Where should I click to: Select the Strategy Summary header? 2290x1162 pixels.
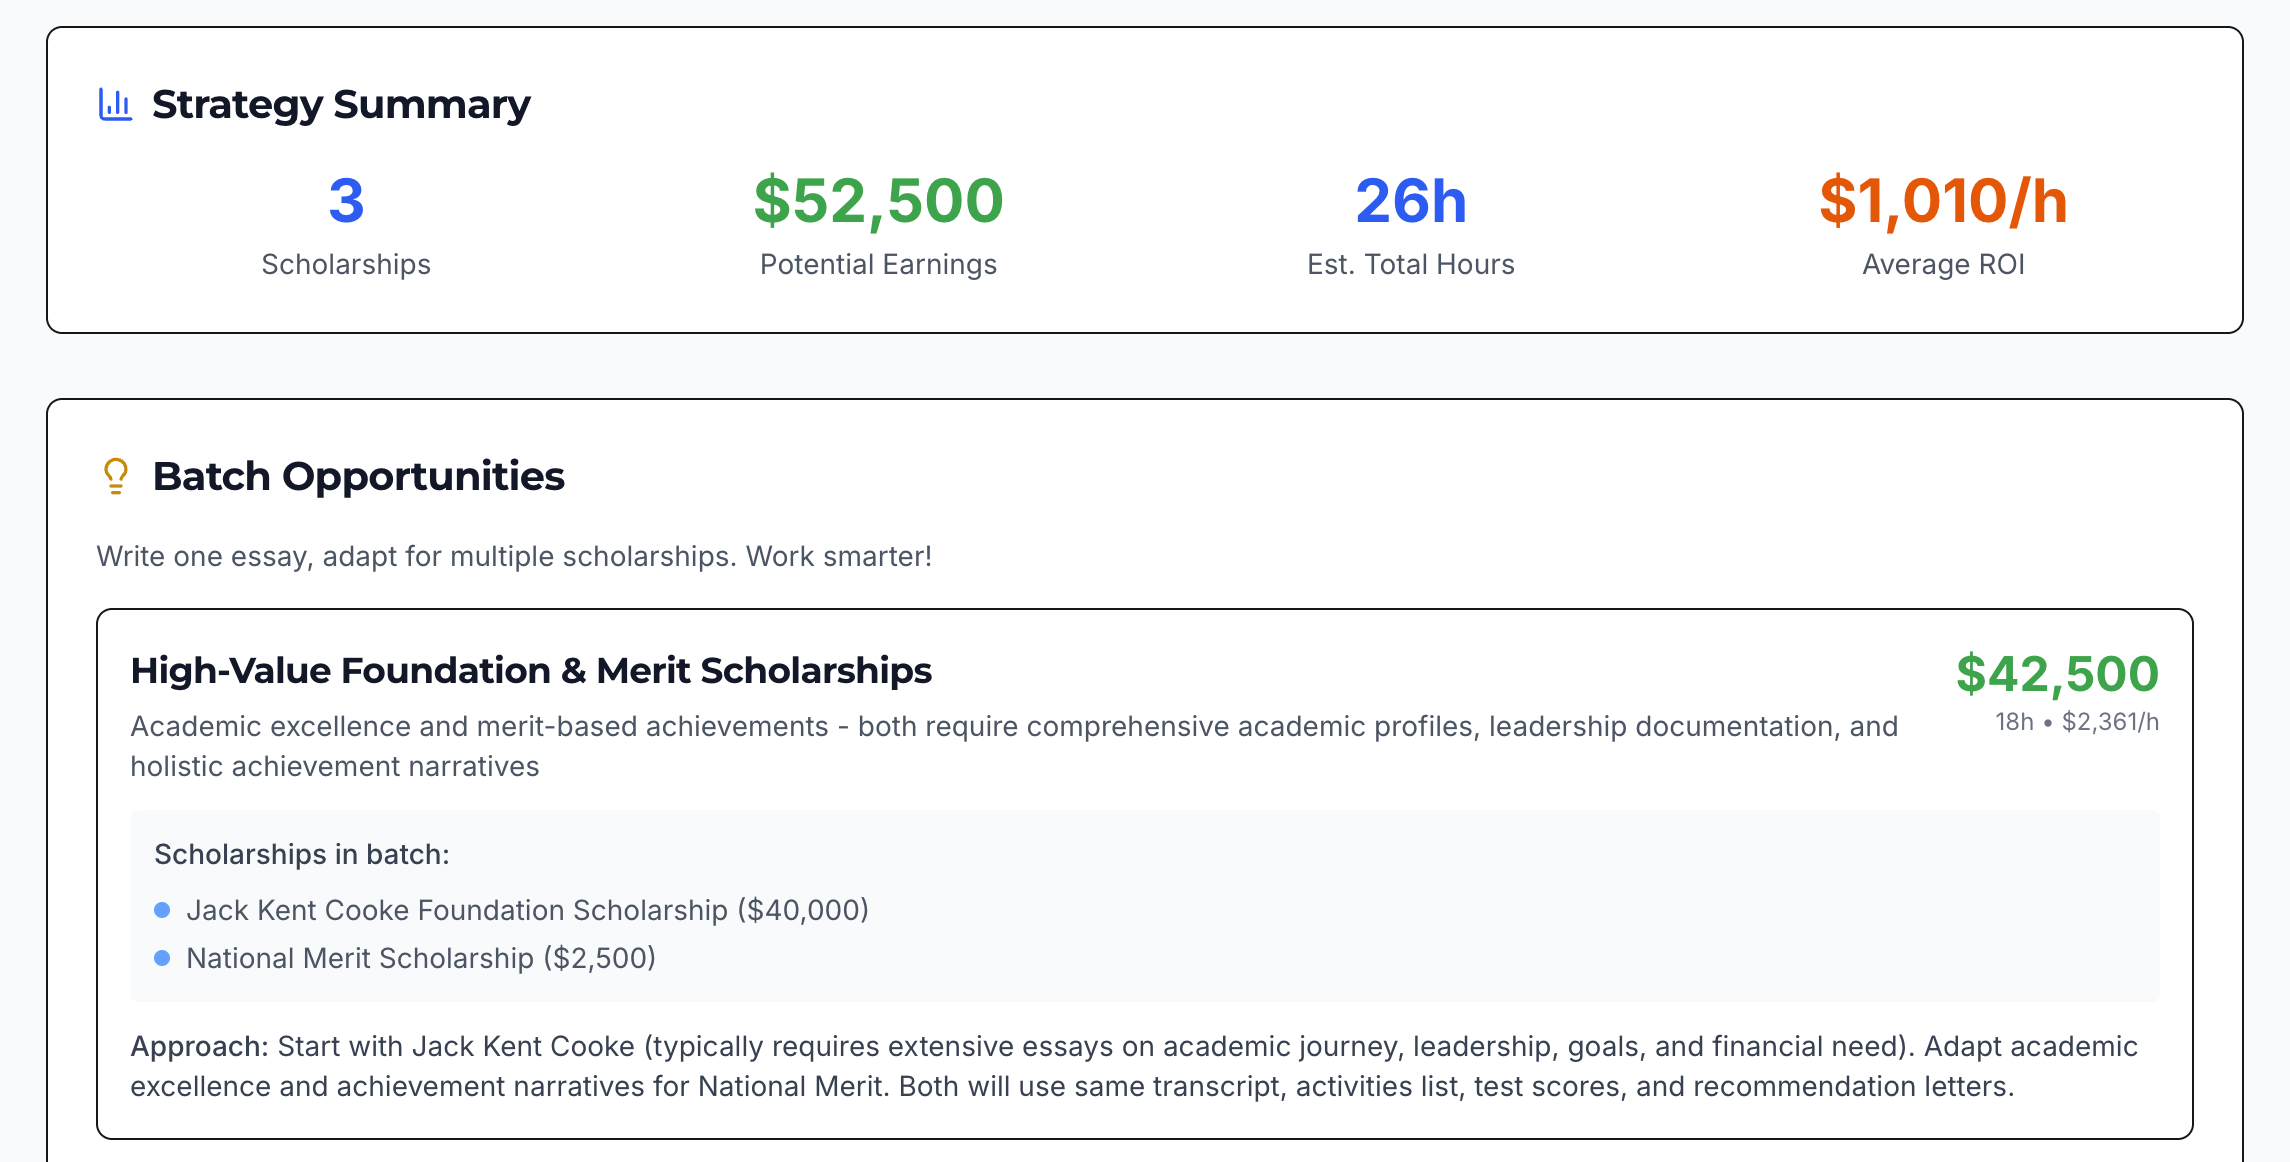click(340, 103)
